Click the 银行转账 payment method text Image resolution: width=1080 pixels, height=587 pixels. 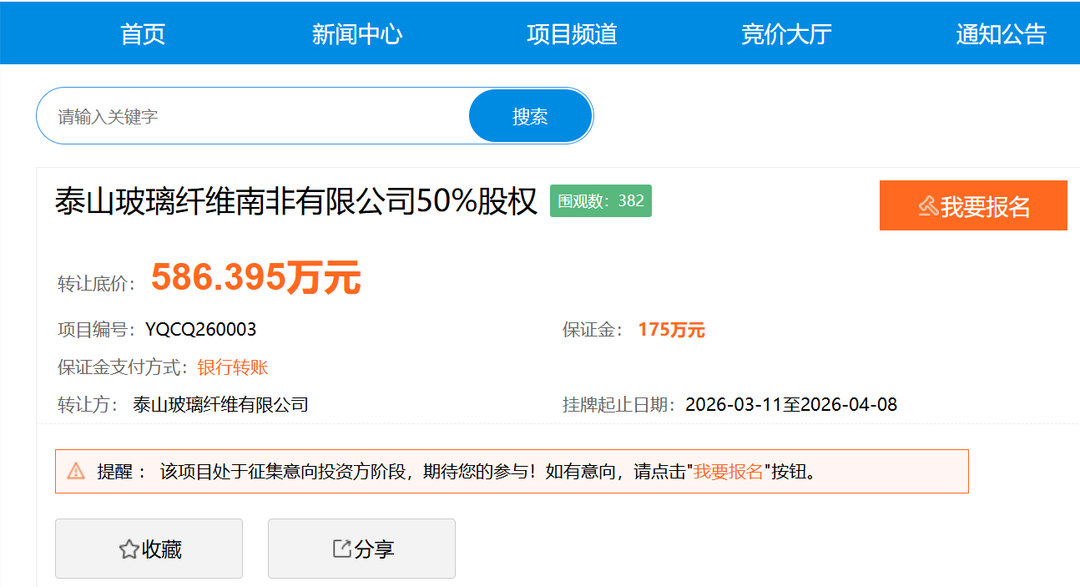tap(232, 367)
